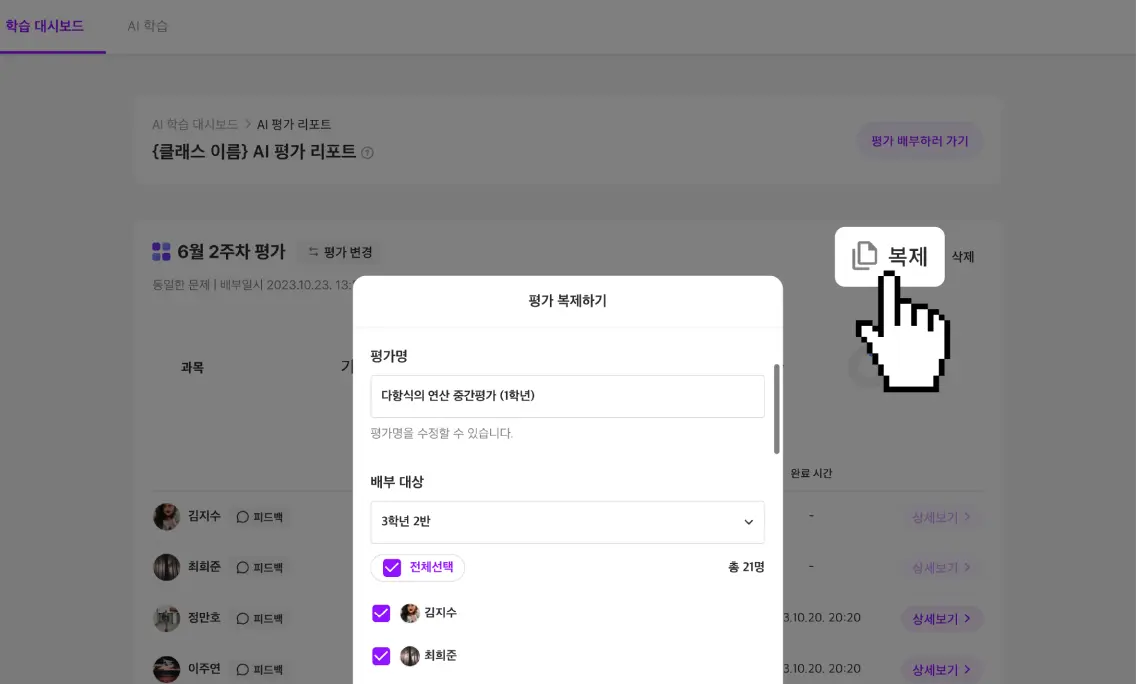
Task: Uncheck 김지수 in the copy dialog
Action: coord(381,613)
